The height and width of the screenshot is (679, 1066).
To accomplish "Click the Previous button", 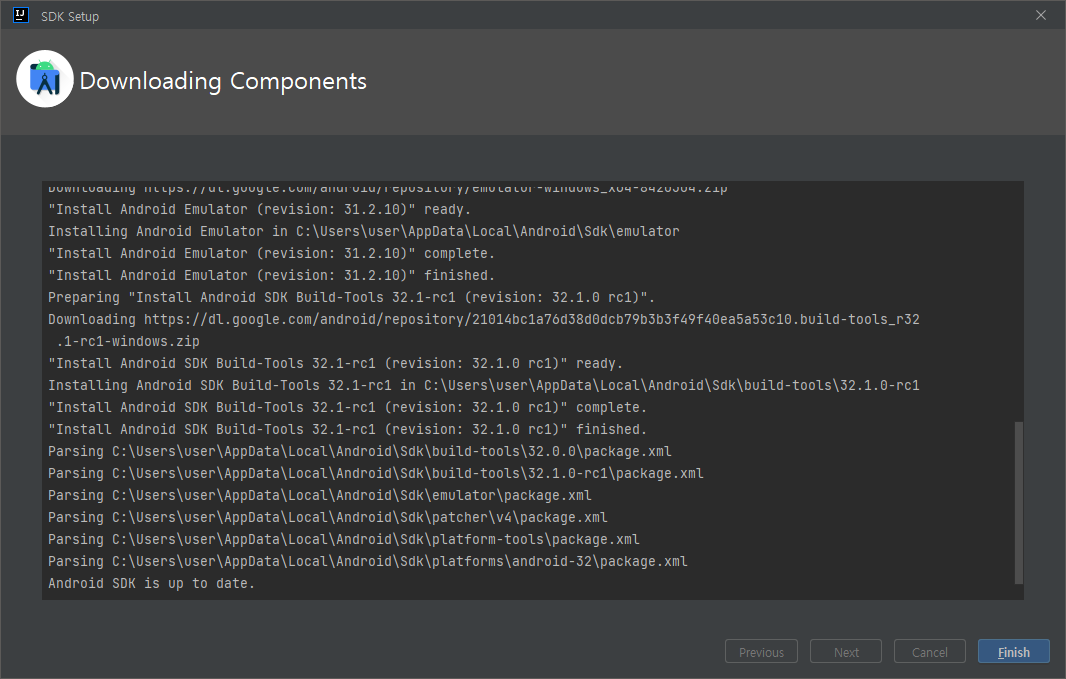I will (x=761, y=651).
